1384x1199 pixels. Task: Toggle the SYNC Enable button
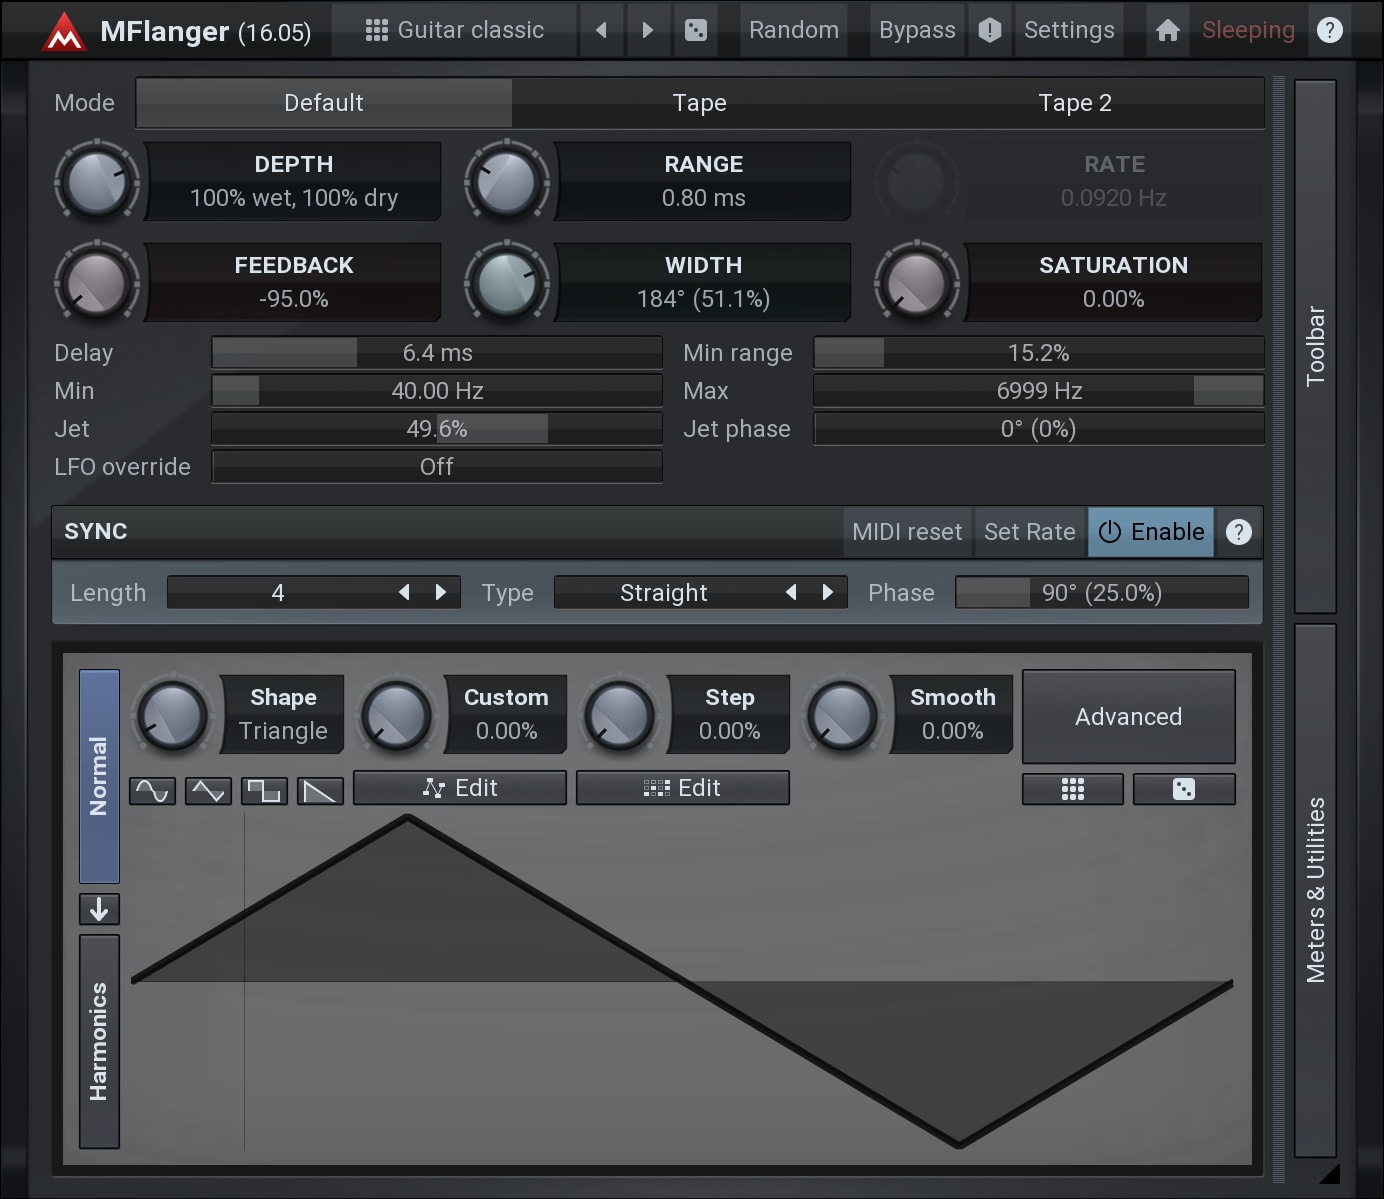tap(1151, 532)
